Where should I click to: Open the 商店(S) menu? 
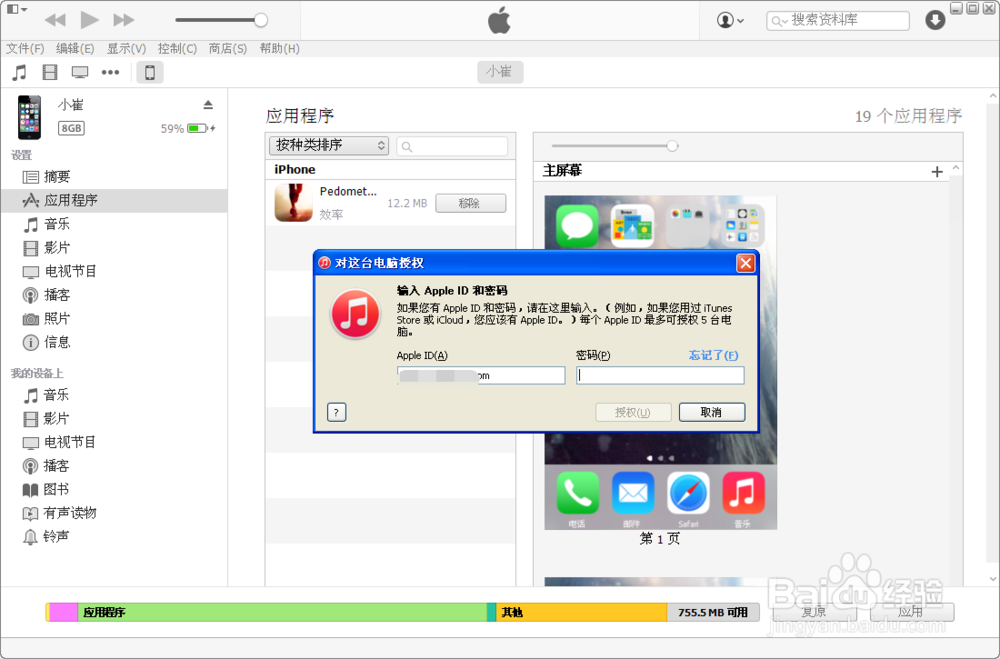point(228,48)
